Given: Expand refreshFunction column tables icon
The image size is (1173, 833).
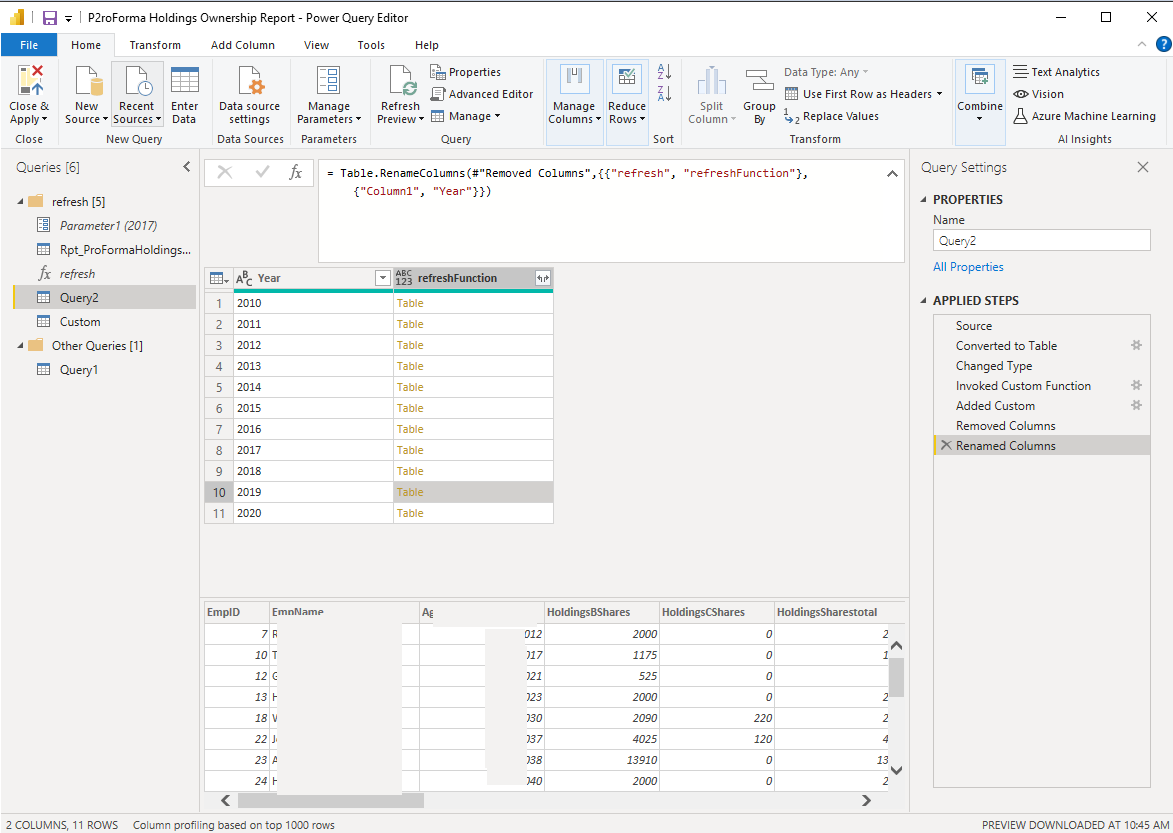Looking at the screenshot, I should [x=543, y=278].
